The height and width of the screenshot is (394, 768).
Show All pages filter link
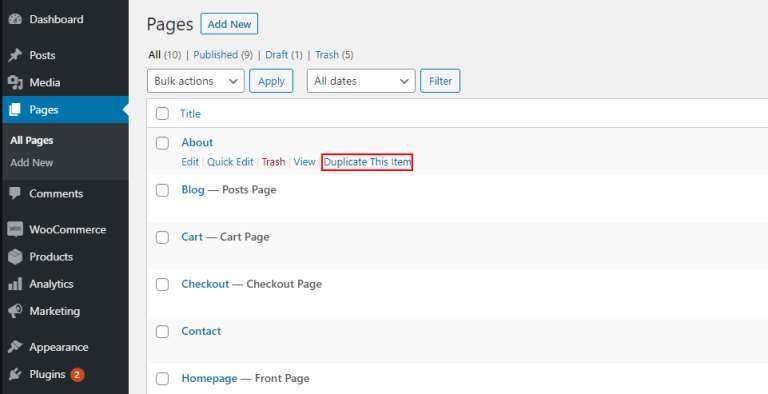pos(154,55)
